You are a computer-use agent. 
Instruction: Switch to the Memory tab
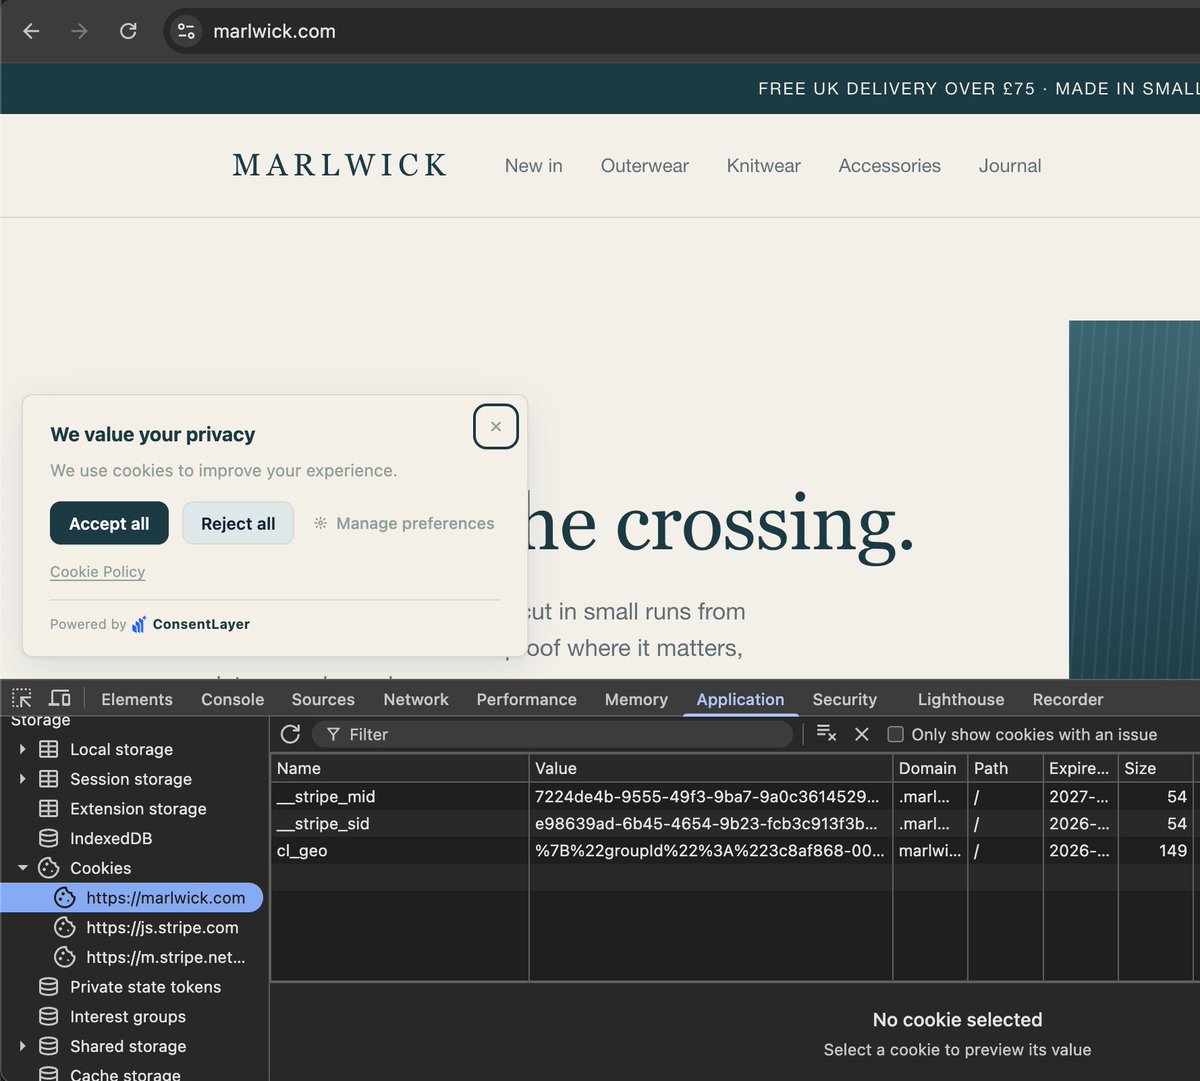point(636,700)
